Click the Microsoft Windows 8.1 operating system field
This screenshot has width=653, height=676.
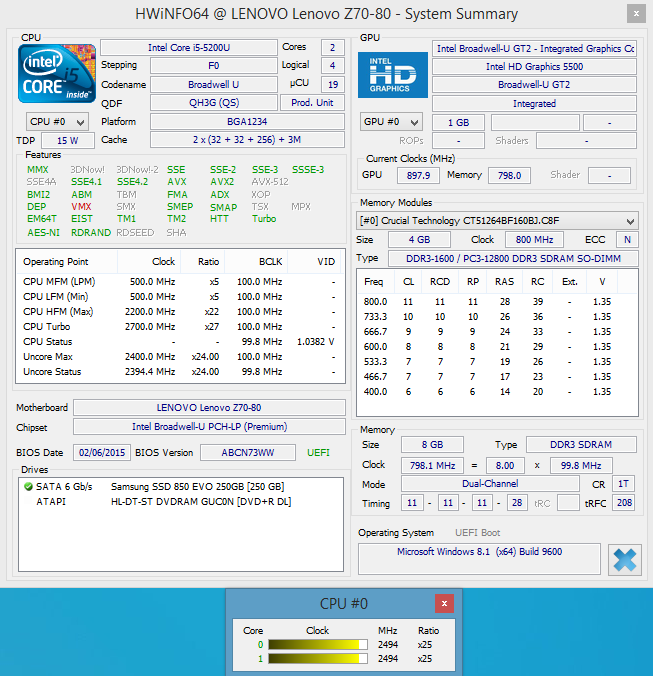coord(479,559)
